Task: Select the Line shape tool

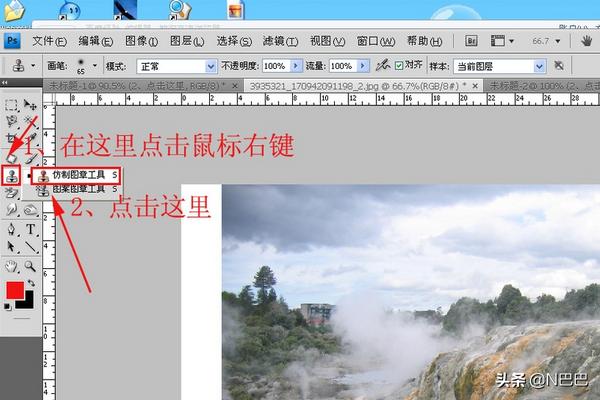Action: (30, 247)
